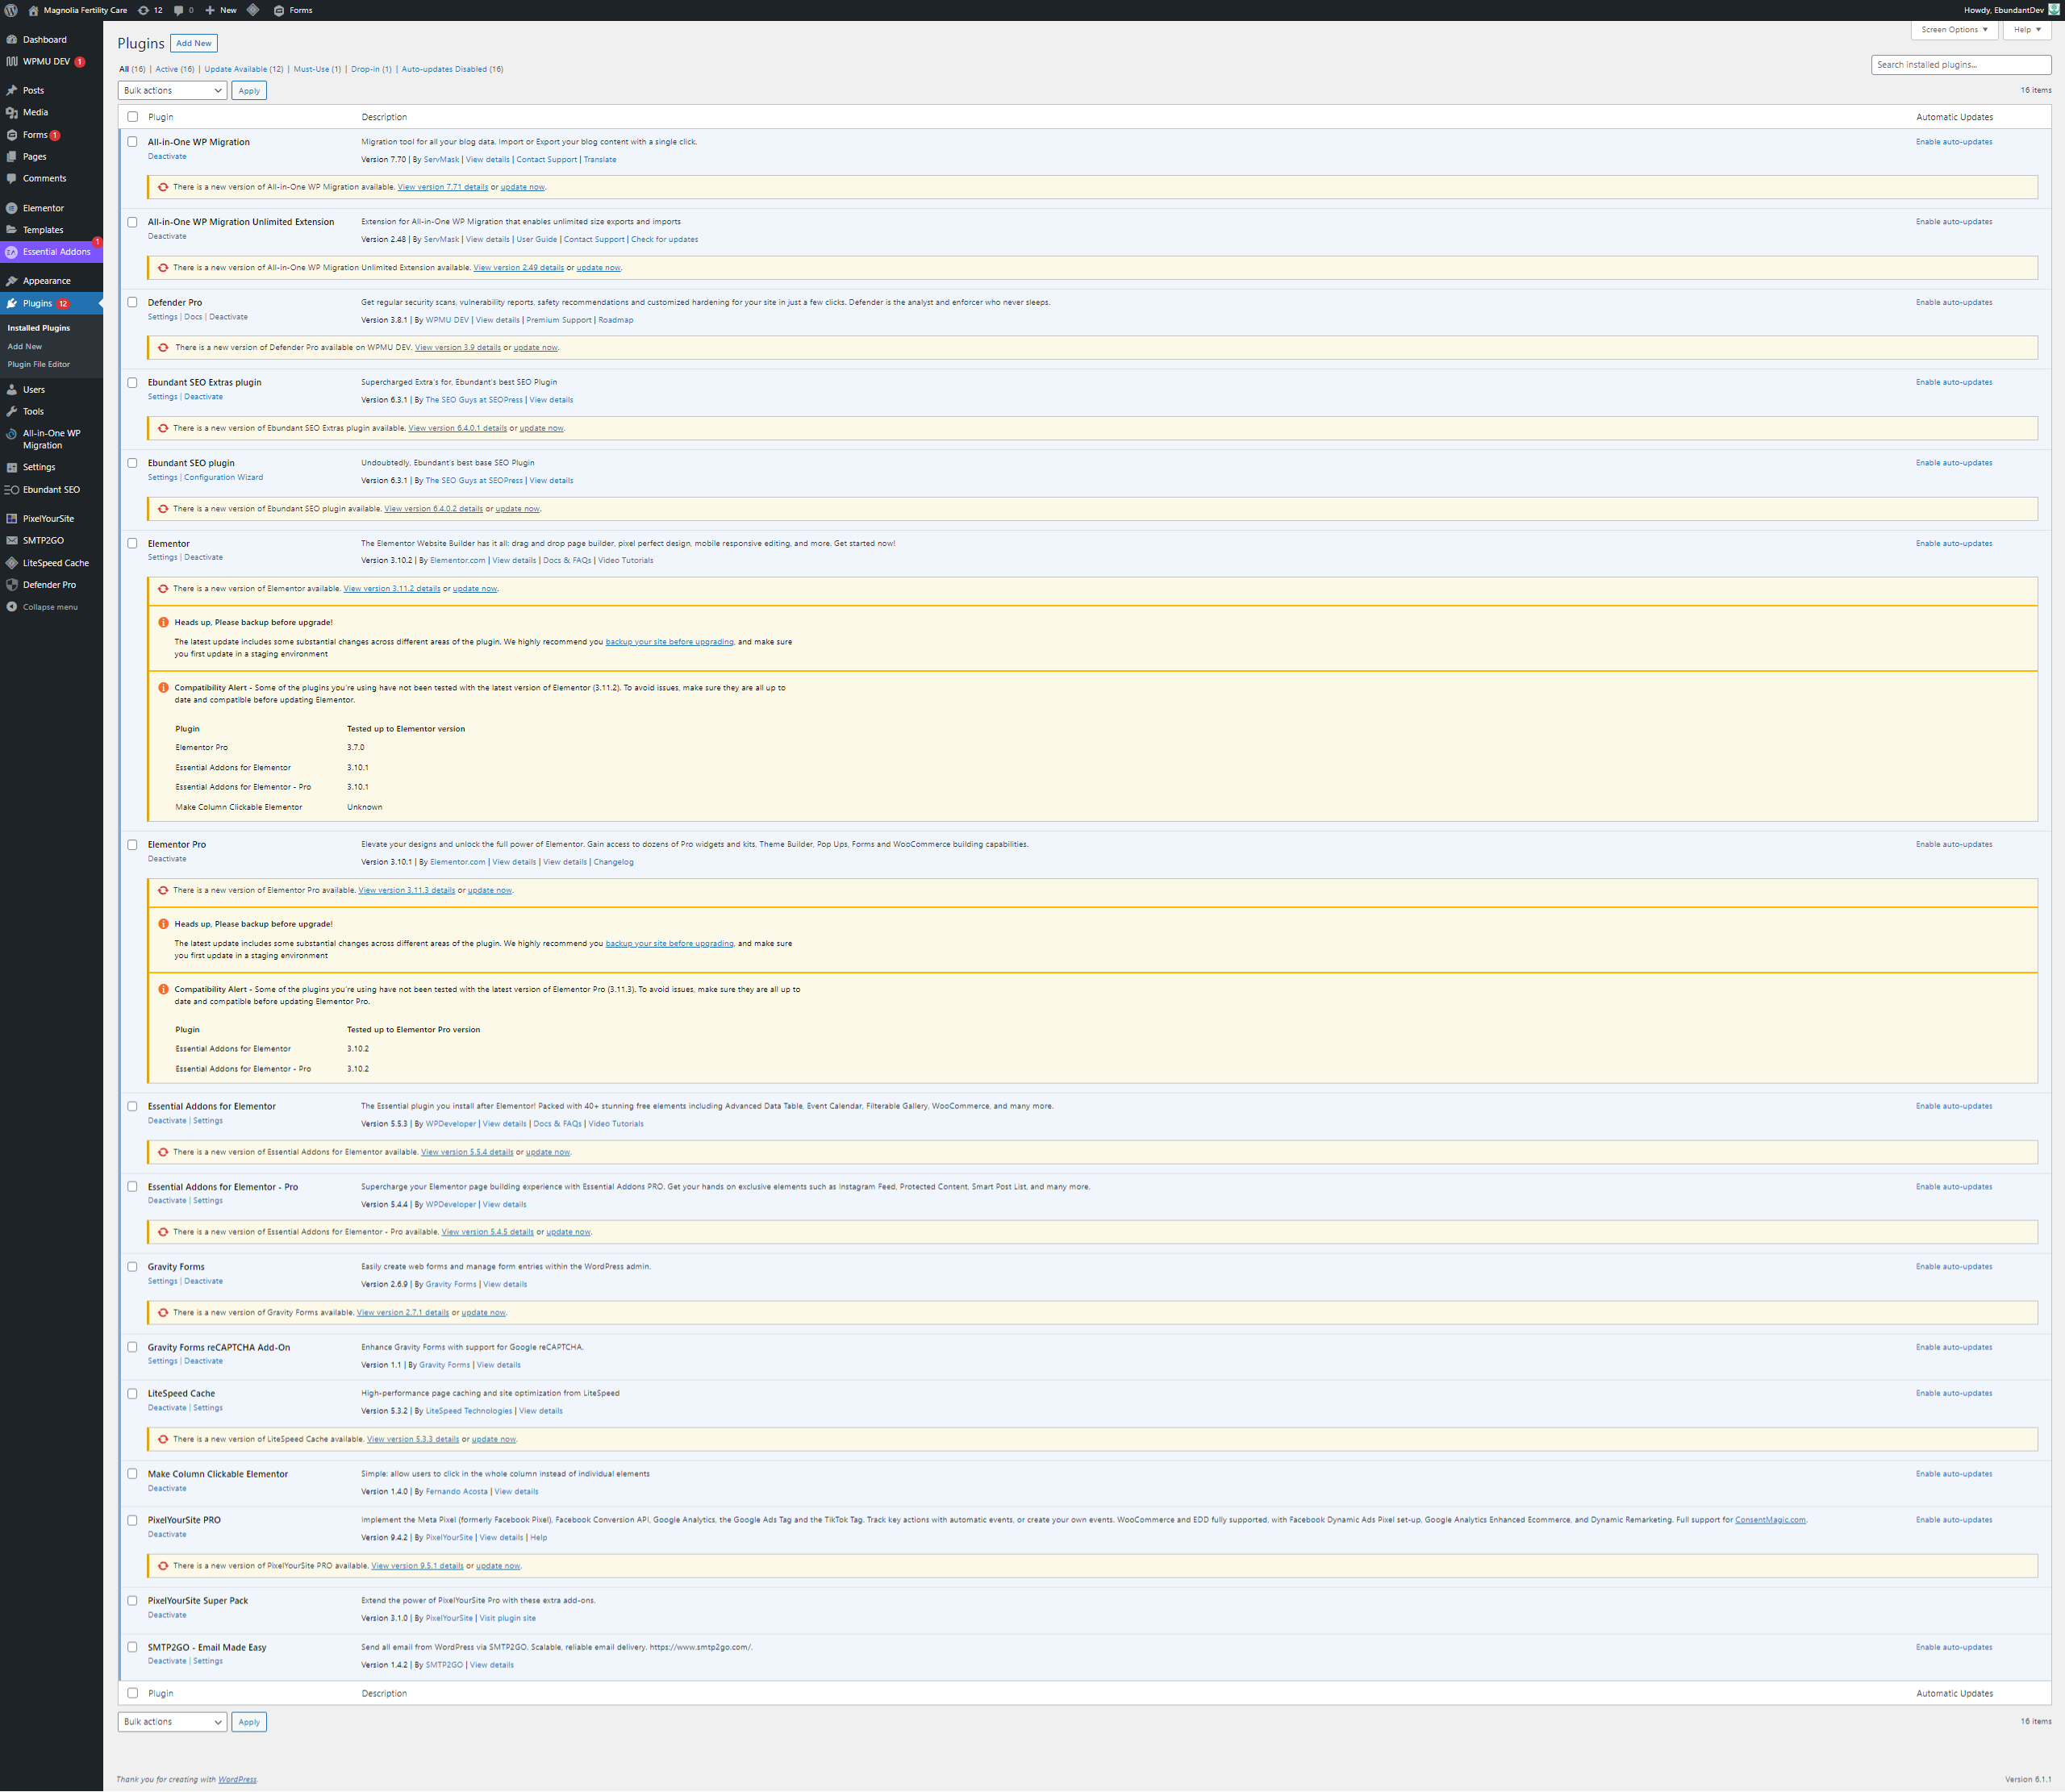Click the WordPress logo in admin bar
This screenshot has width=2065, height=1792.
click(11, 10)
